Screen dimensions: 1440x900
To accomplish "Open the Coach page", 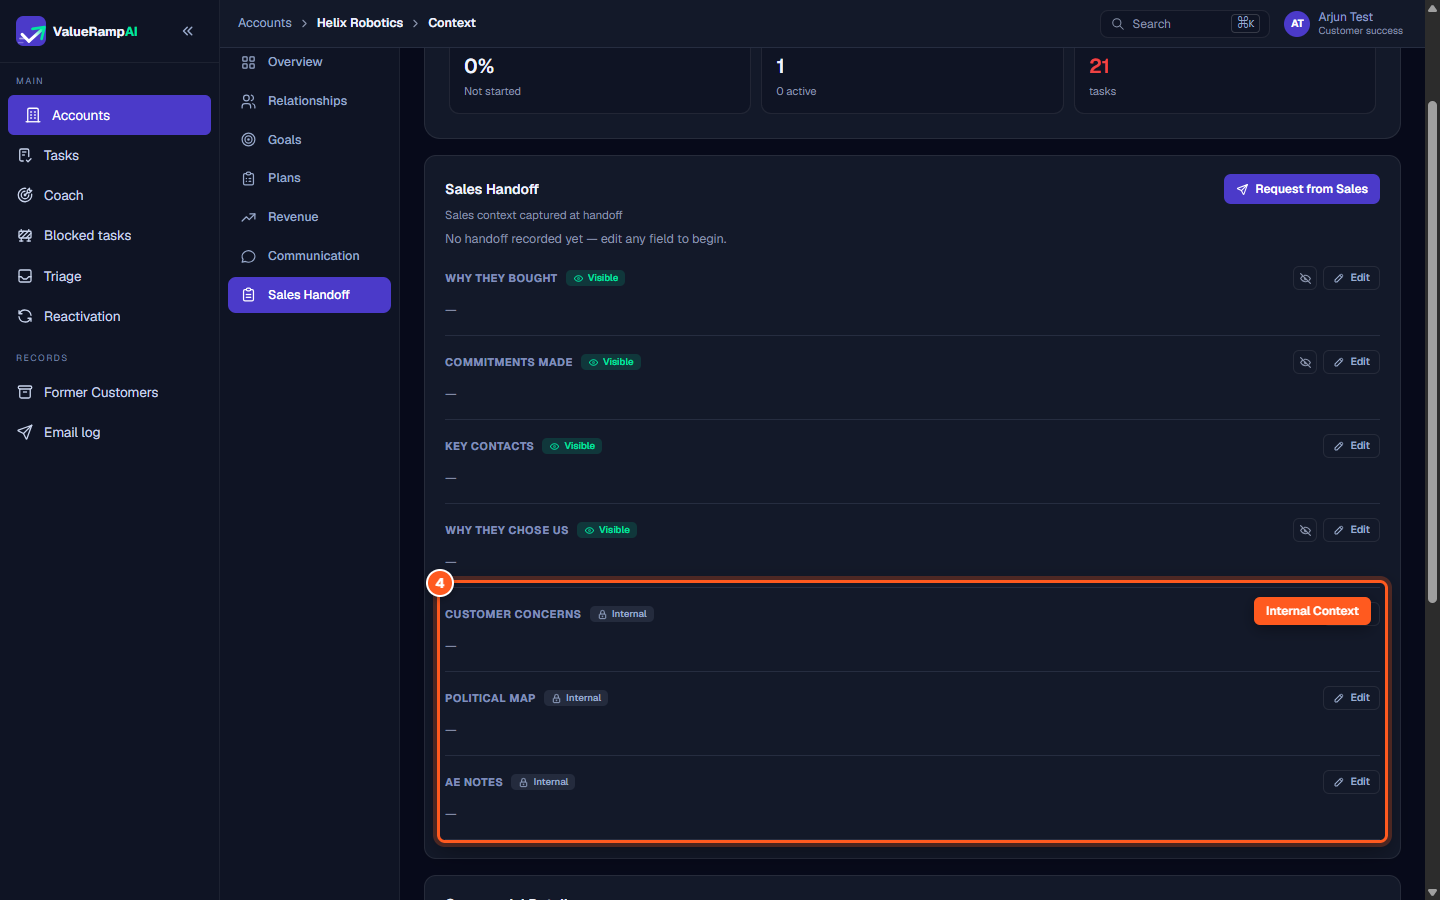I will 109,195.
